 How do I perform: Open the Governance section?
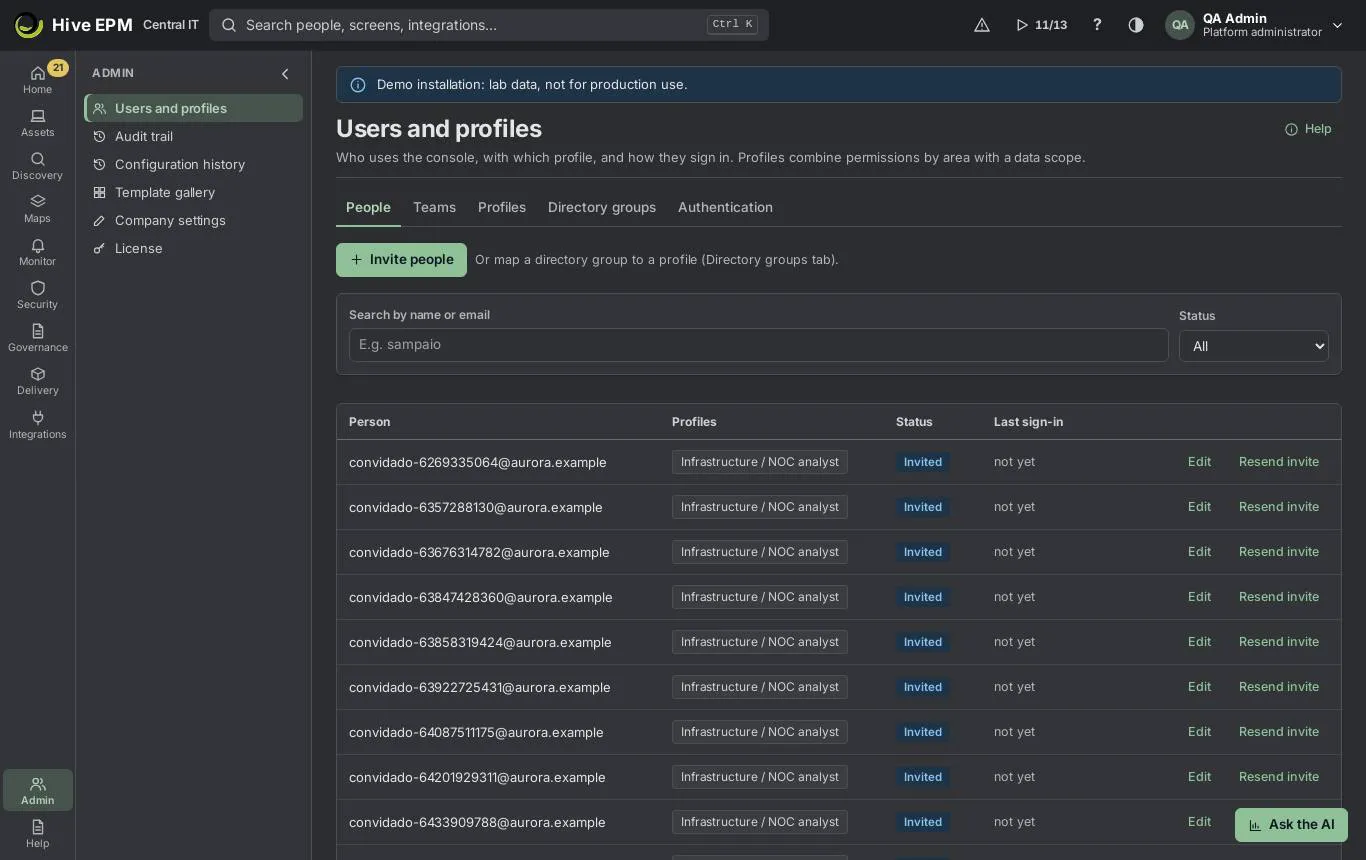click(x=37, y=338)
